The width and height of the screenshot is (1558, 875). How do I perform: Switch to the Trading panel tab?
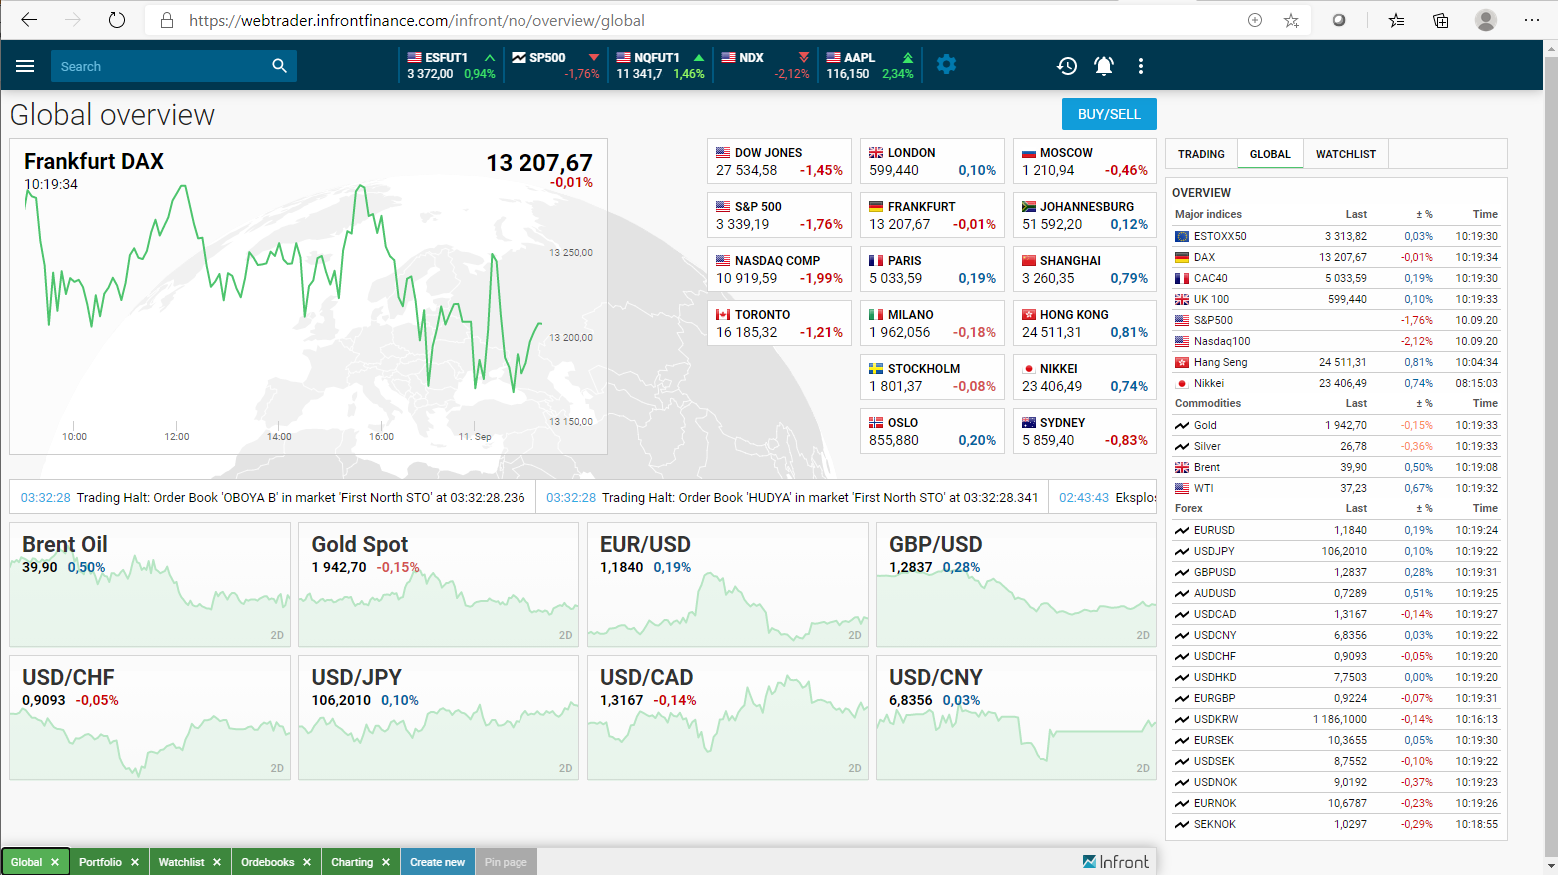[1201, 154]
